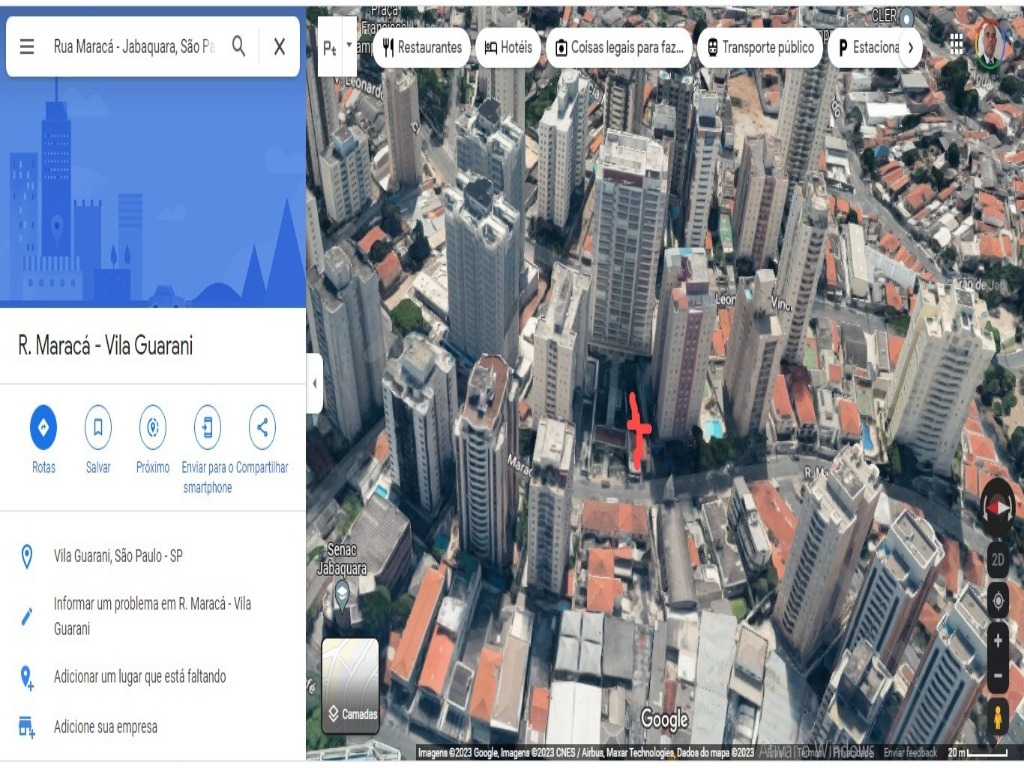The image size is (1024, 768).
Task: Click the add-place pin icon
Action: click(27, 677)
